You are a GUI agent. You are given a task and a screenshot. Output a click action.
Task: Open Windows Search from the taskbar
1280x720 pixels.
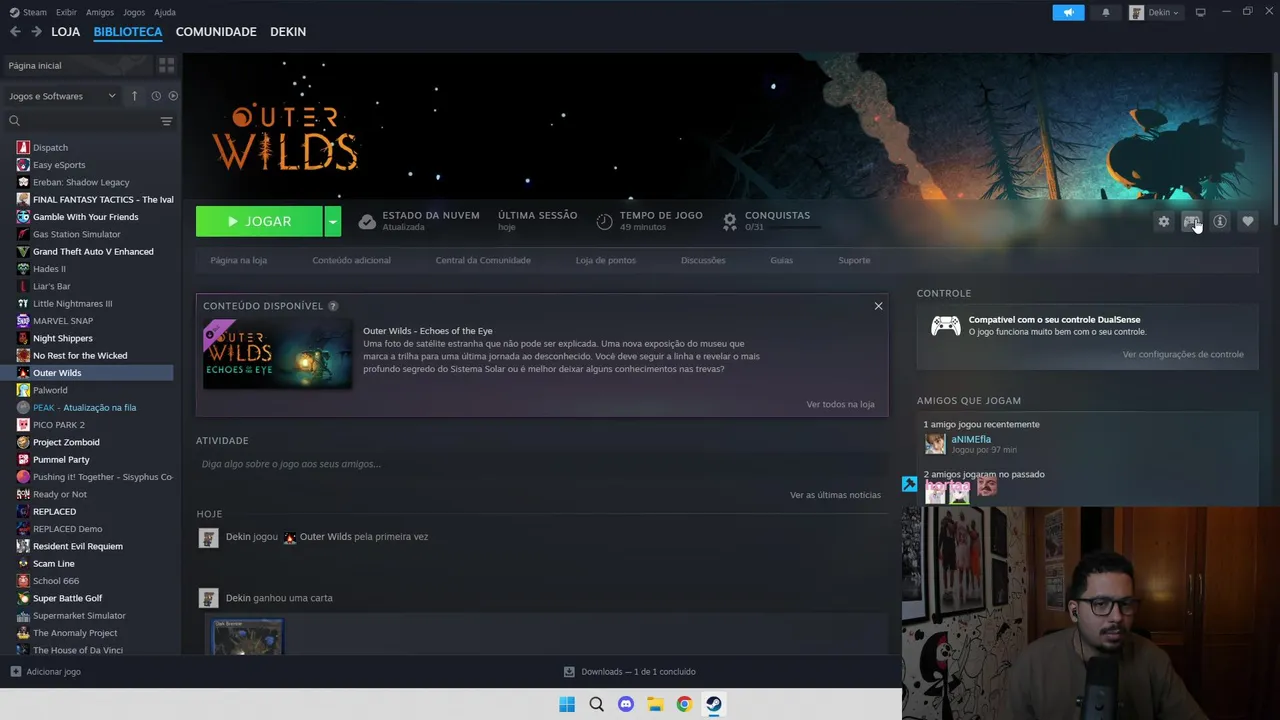click(x=597, y=704)
